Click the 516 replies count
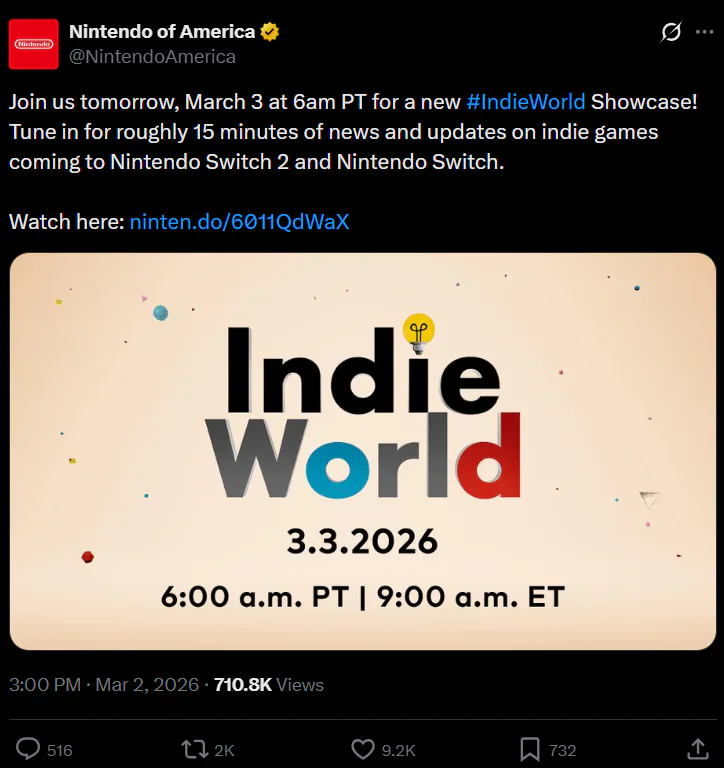Viewport: 724px width, 768px height. 60,750
